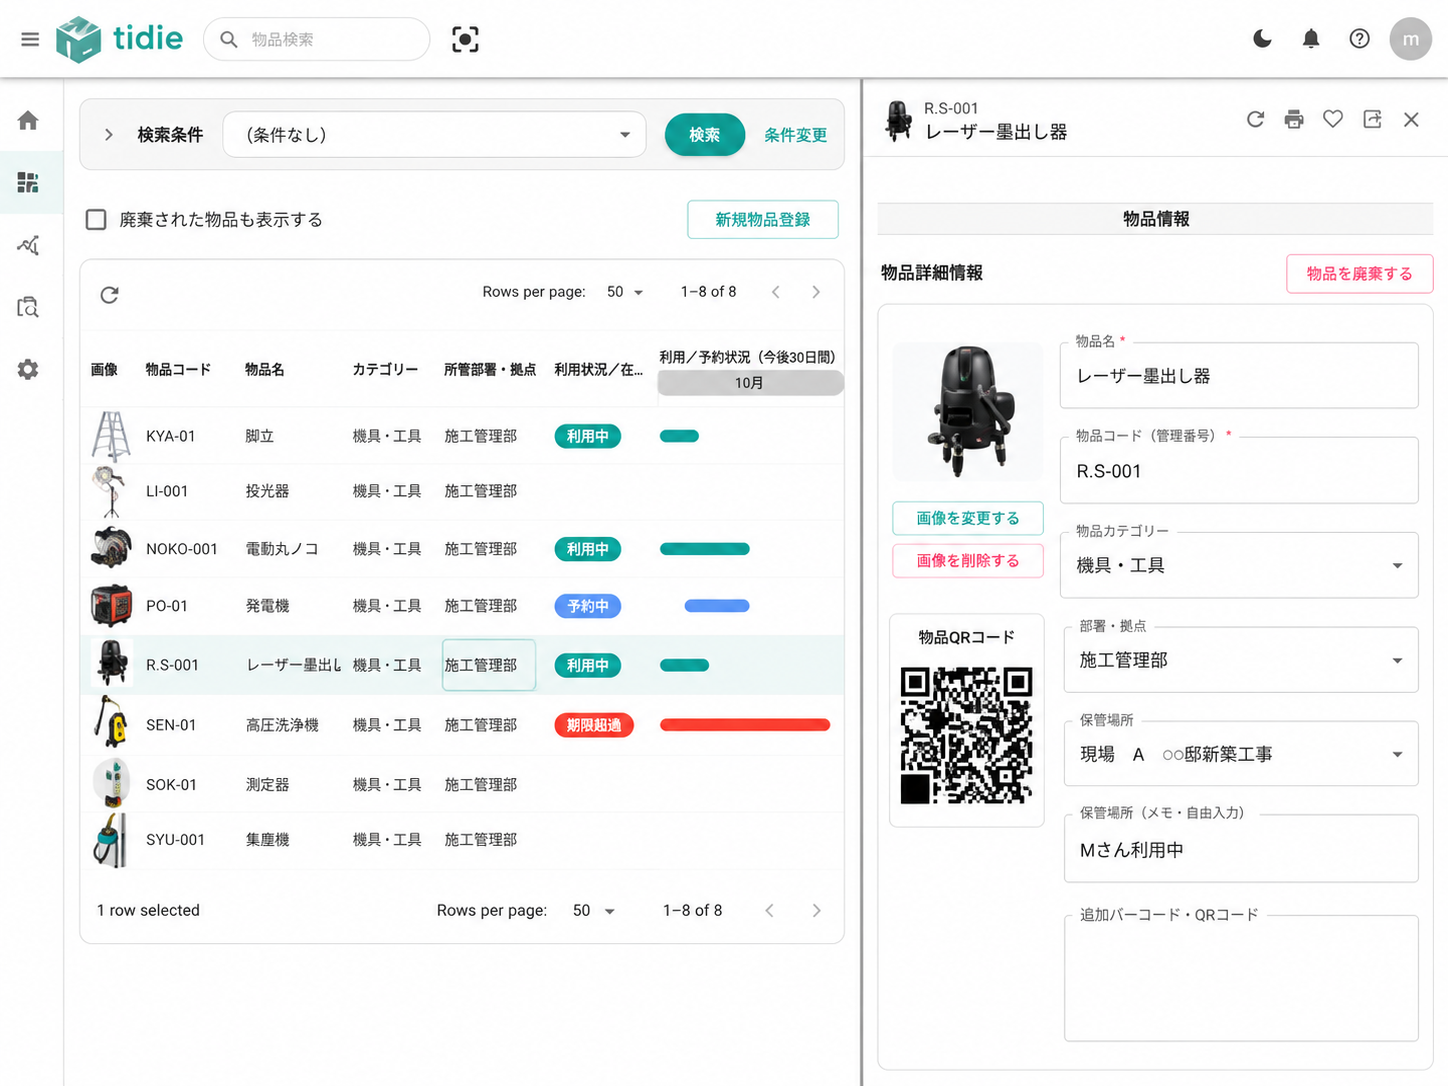Click the 画像を変更する button
The image size is (1448, 1086).
(968, 518)
